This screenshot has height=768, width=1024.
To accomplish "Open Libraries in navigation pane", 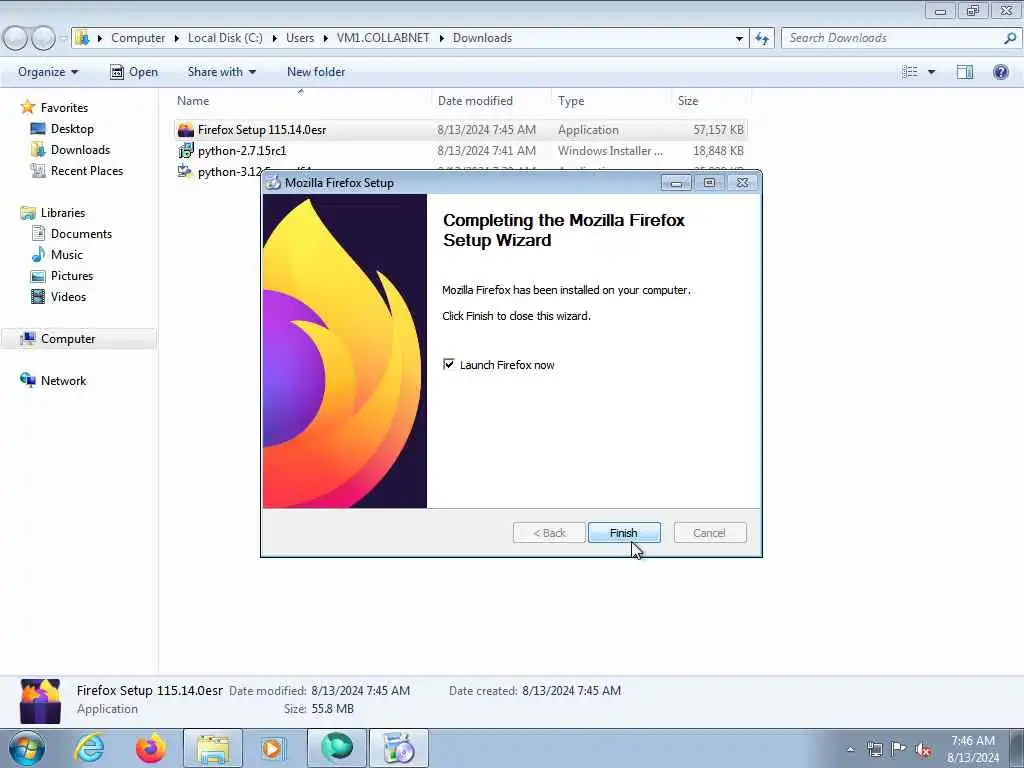I will [x=63, y=212].
